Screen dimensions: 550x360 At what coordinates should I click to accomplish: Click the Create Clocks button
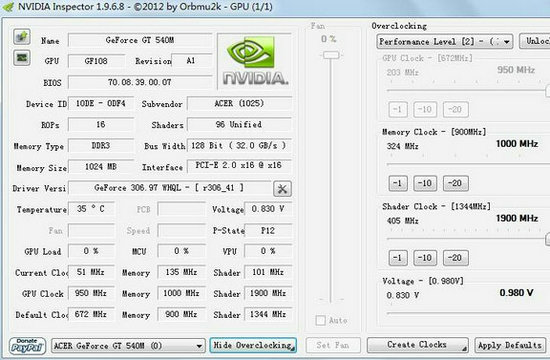pyautogui.click(x=417, y=345)
